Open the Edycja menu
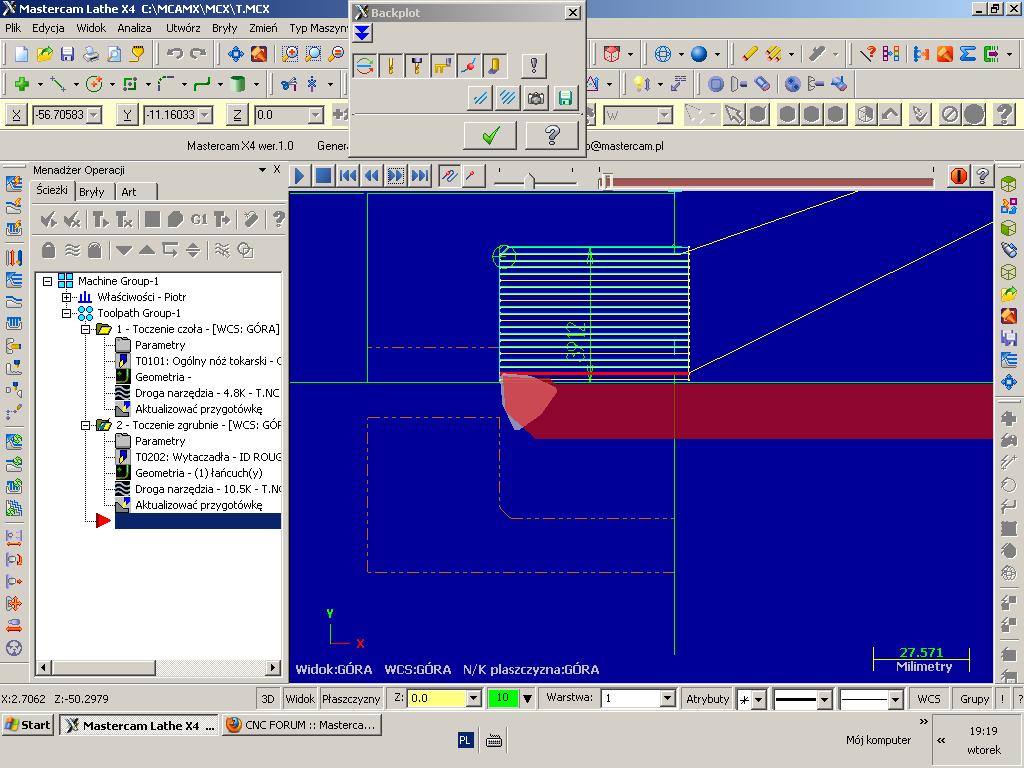Image resolution: width=1024 pixels, height=768 pixels. (48, 28)
